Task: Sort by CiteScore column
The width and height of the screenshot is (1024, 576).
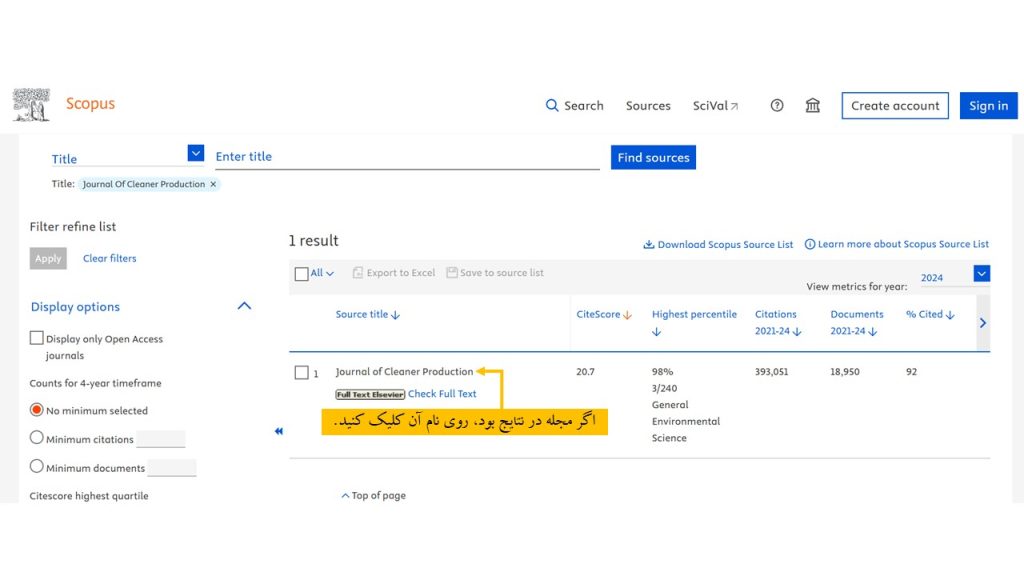Action: (x=604, y=314)
